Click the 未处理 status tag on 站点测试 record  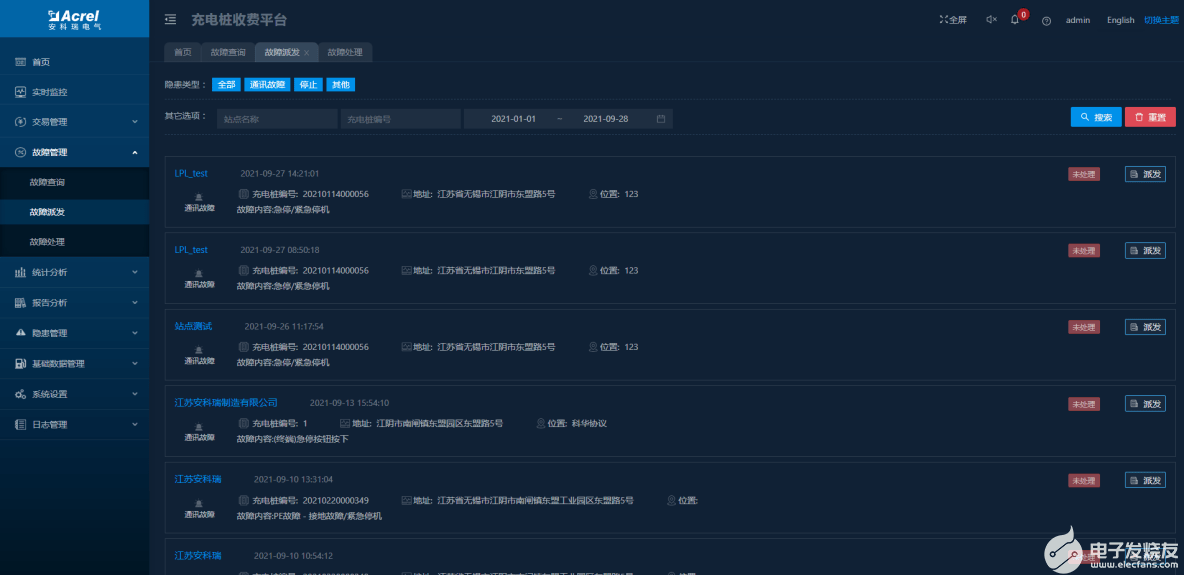point(1084,327)
